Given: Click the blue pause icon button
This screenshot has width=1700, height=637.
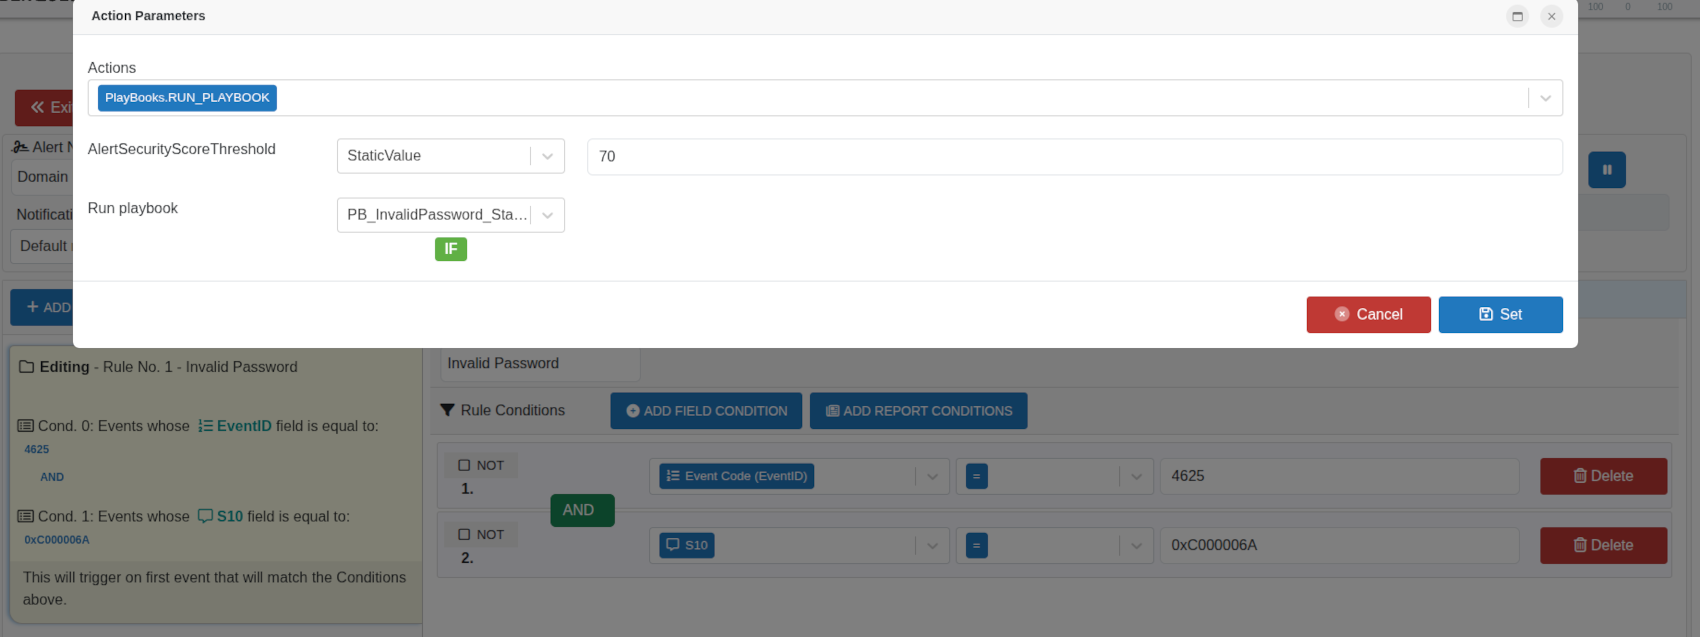Looking at the screenshot, I should point(1606,170).
